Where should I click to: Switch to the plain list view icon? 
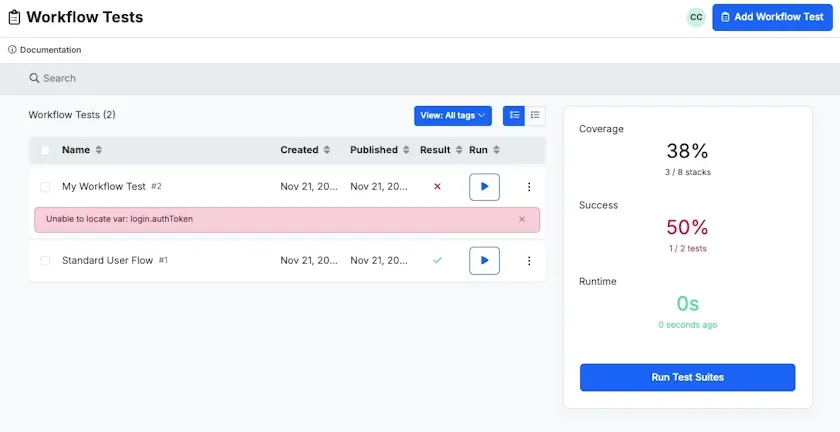point(535,115)
